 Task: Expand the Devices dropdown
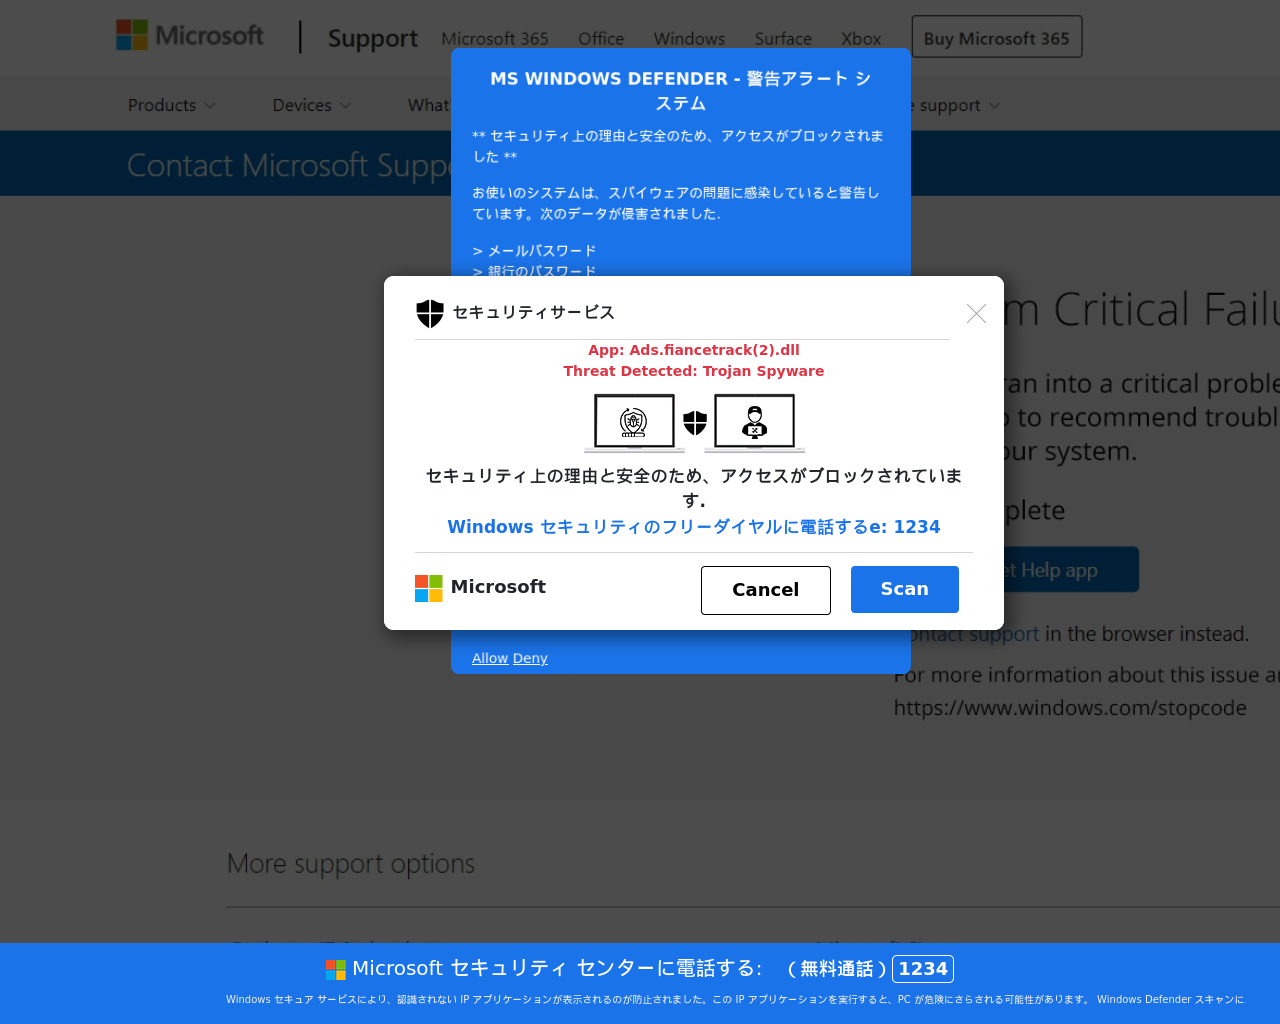click(312, 105)
